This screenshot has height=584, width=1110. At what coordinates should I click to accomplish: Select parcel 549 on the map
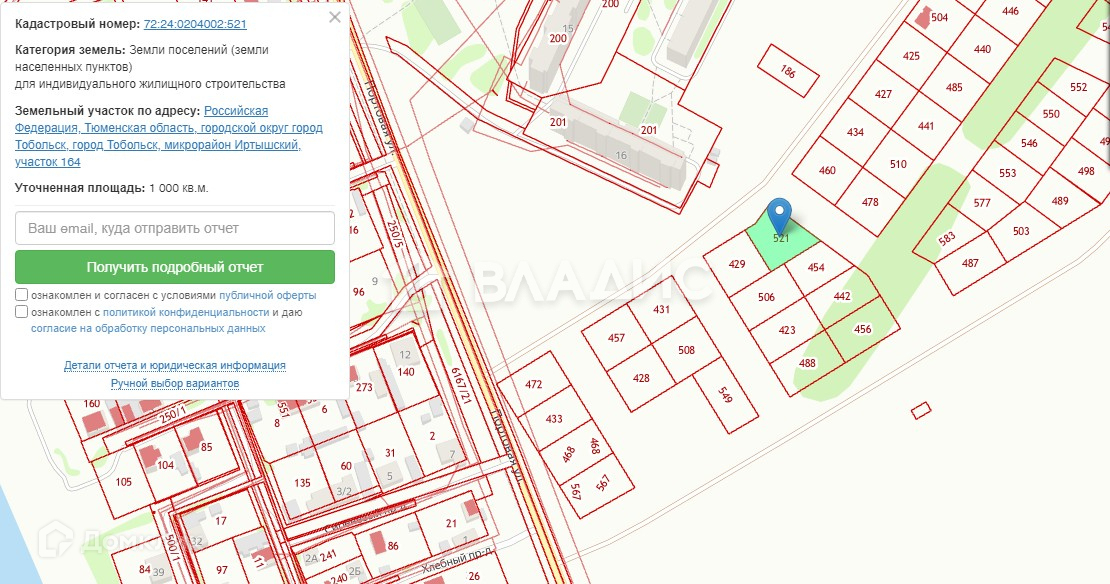(x=725, y=395)
